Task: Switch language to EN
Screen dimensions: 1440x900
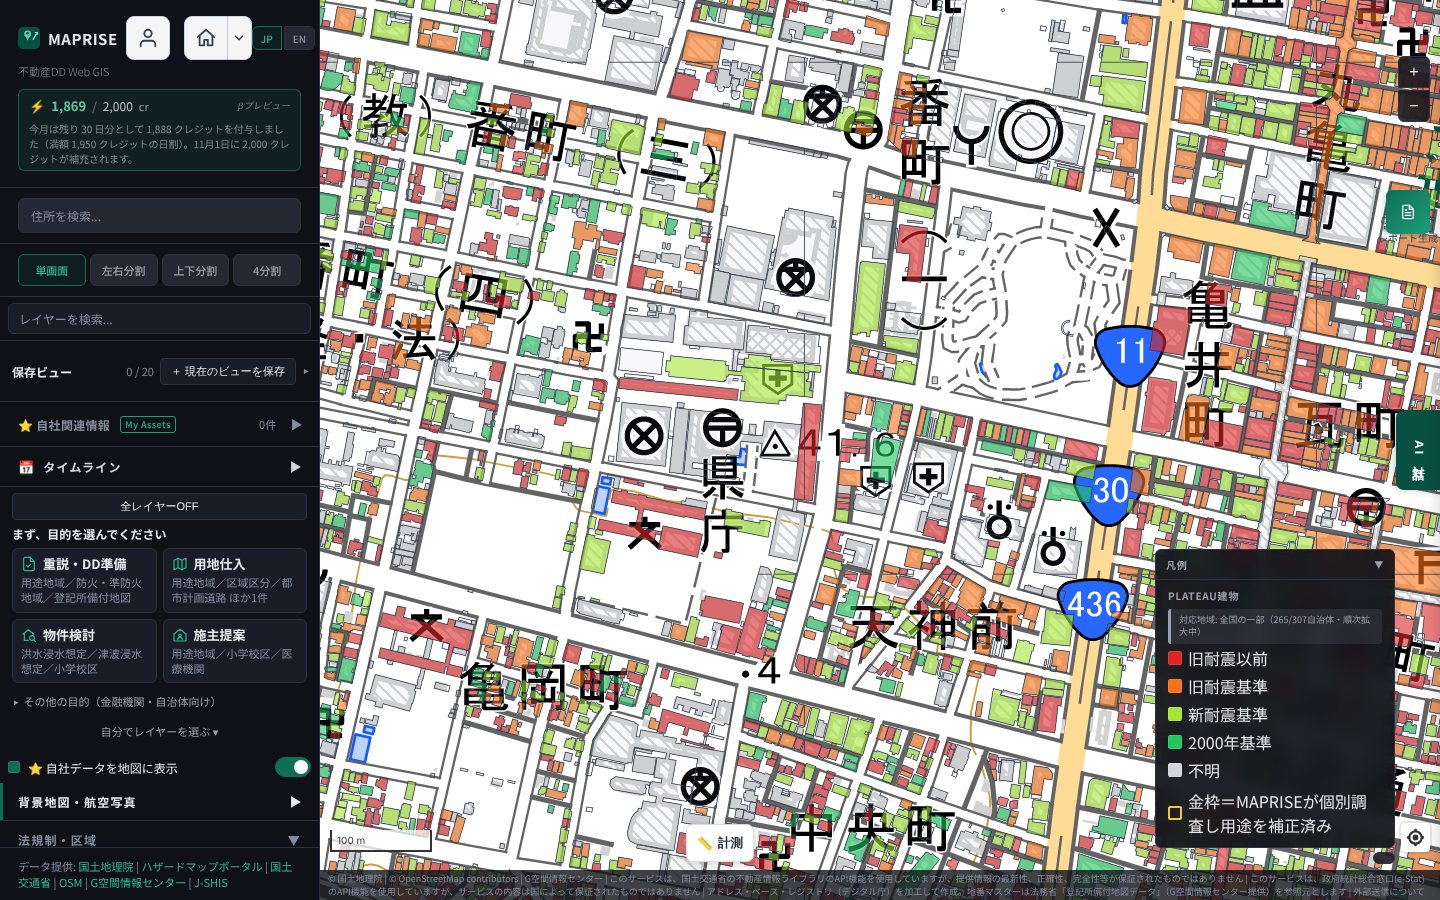Action: tap(299, 39)
